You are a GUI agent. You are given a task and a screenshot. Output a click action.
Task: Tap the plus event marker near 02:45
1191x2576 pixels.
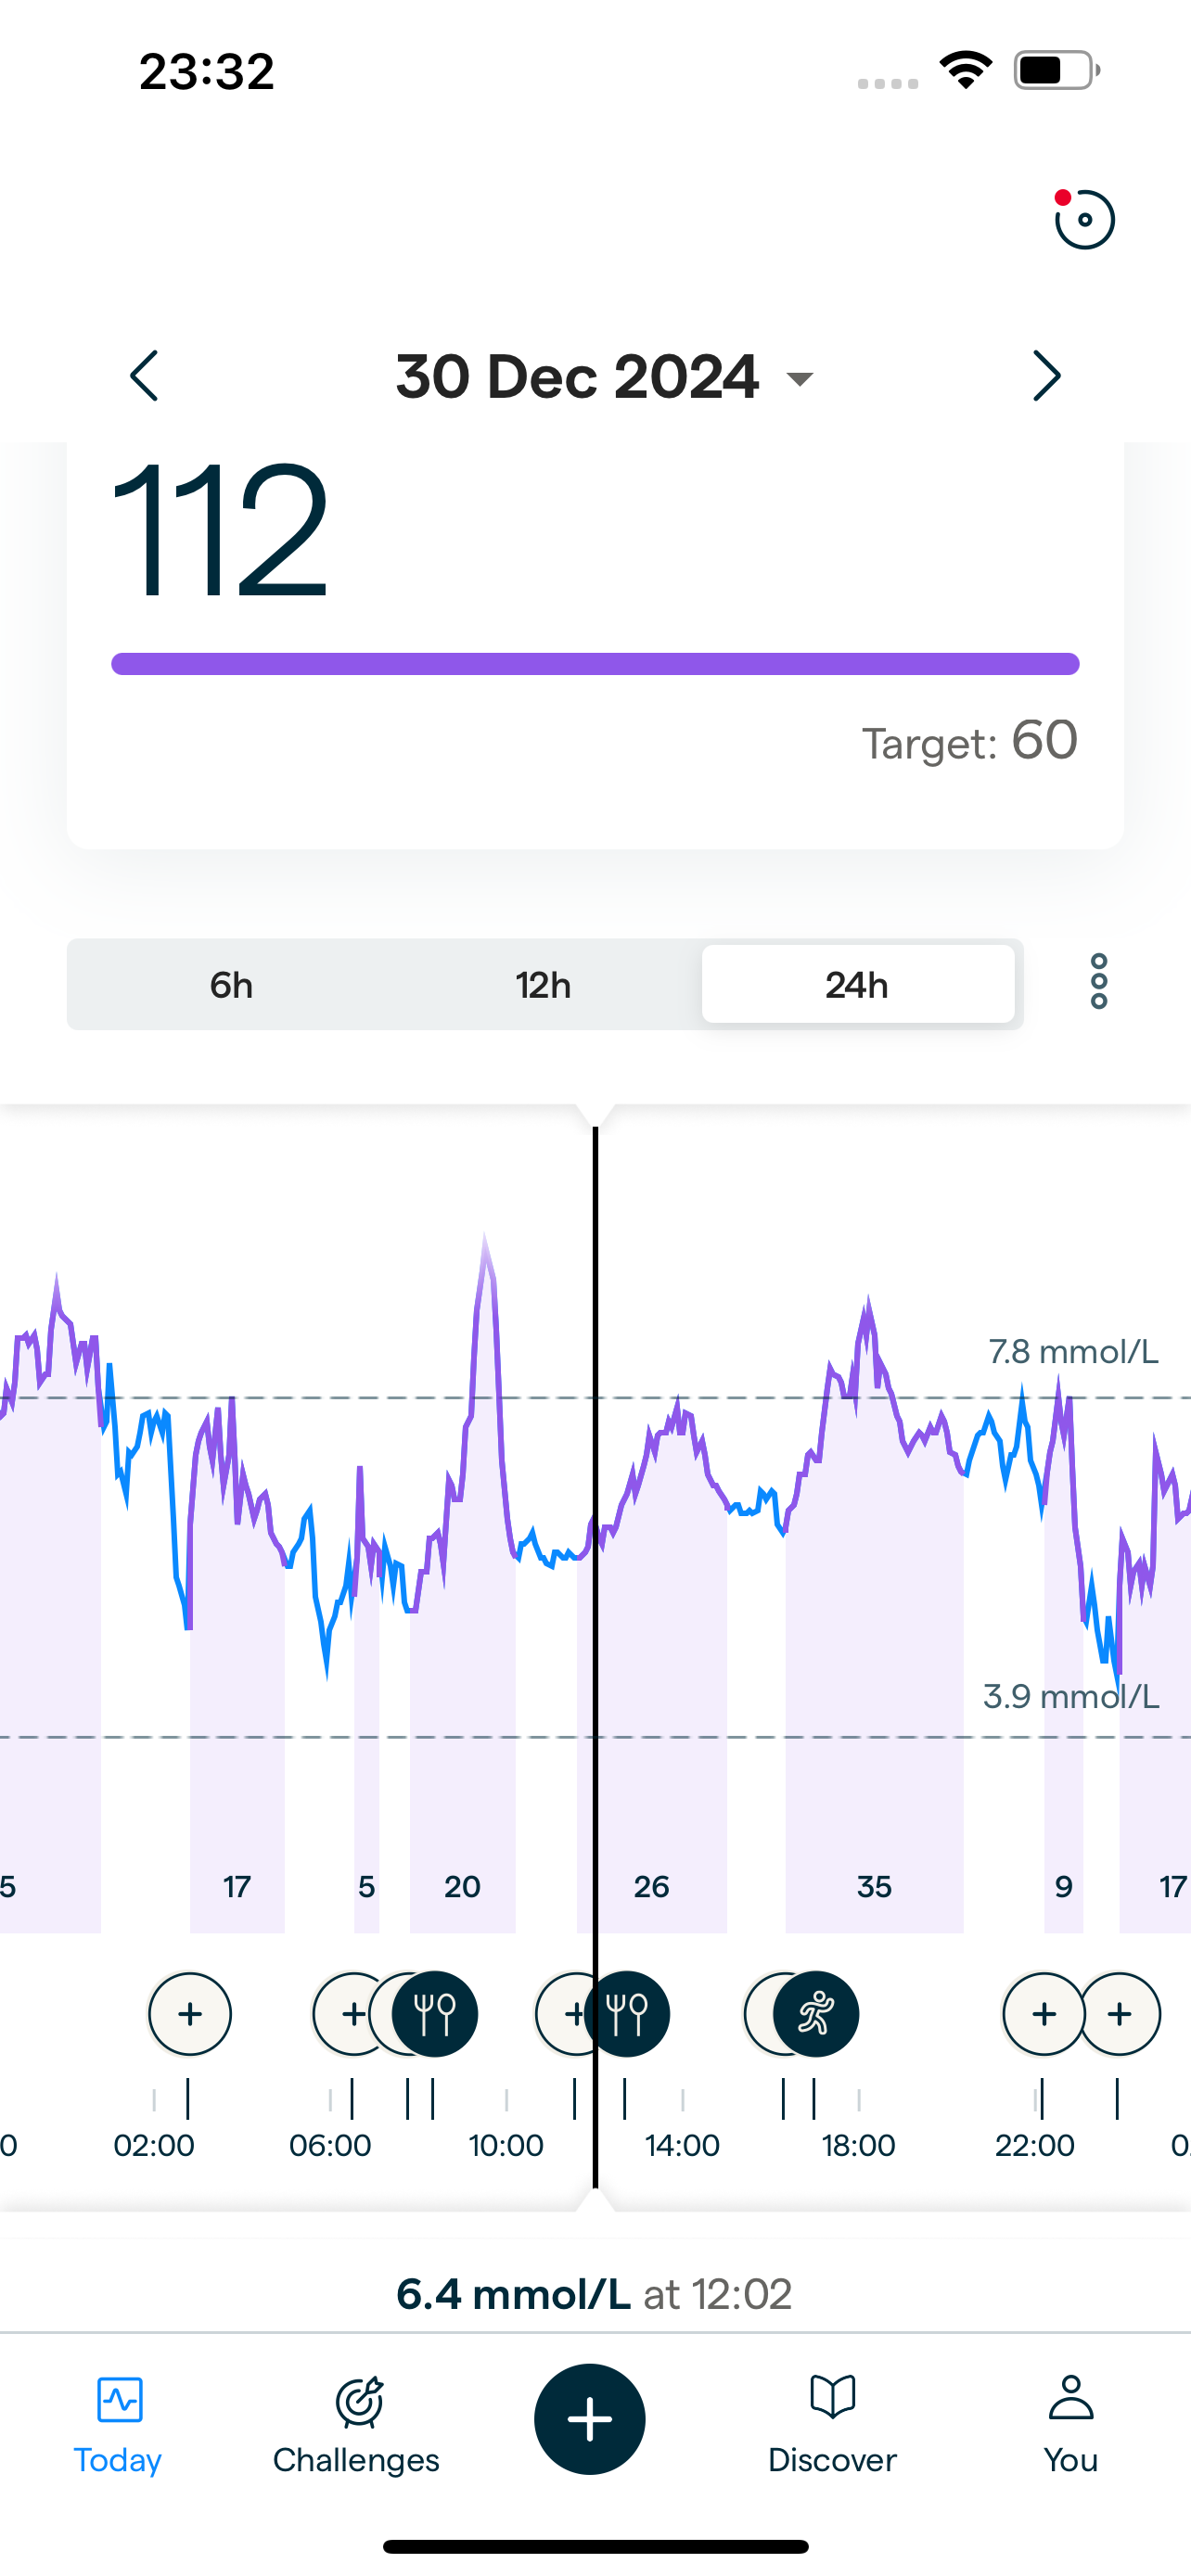pyautogui.click(x=190, y=2013)
